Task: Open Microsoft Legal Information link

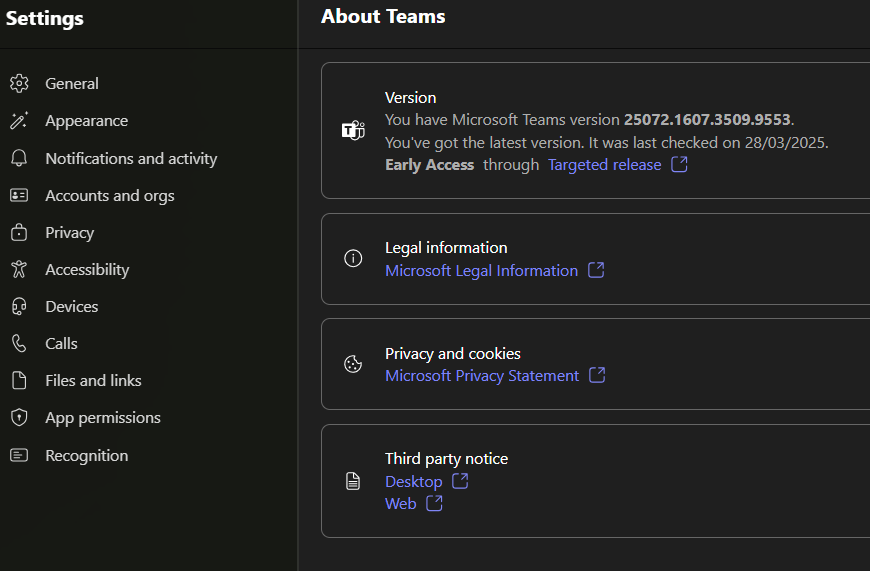Action: click(481, 271)
